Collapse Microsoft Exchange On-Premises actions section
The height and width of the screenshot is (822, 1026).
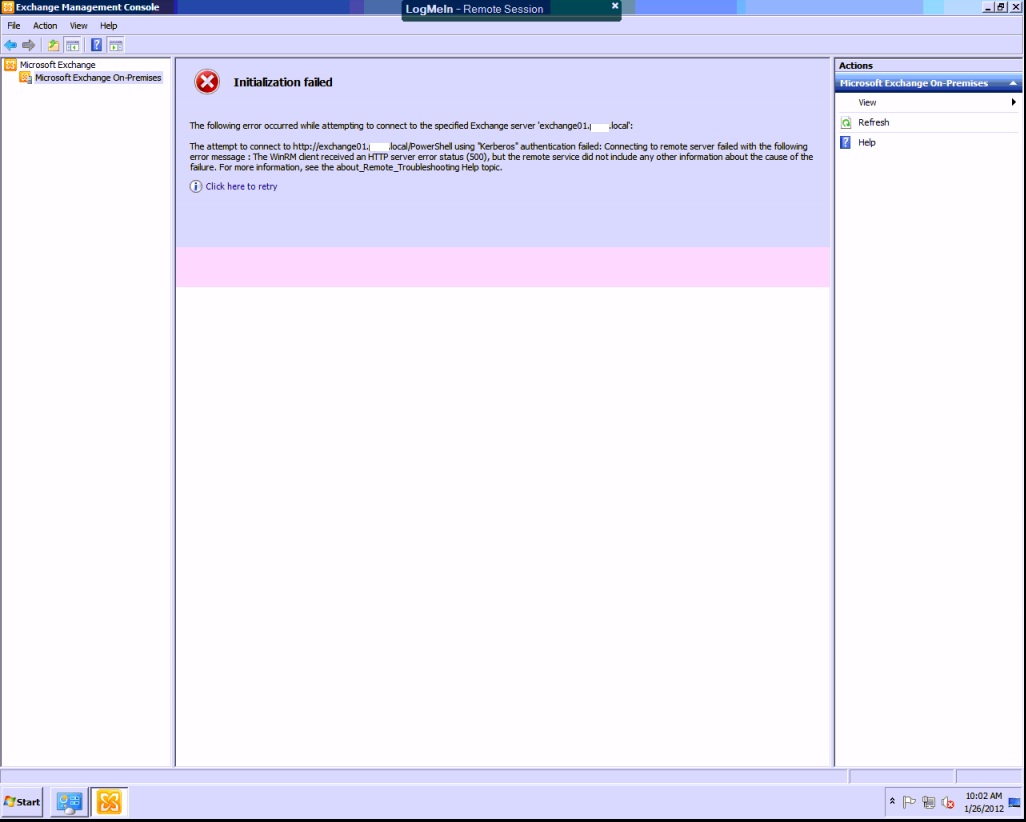point(1013,84)
